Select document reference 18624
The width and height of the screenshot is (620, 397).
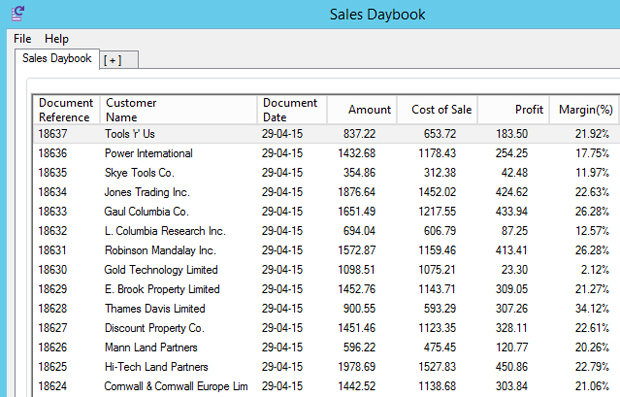tap(53, 386)
